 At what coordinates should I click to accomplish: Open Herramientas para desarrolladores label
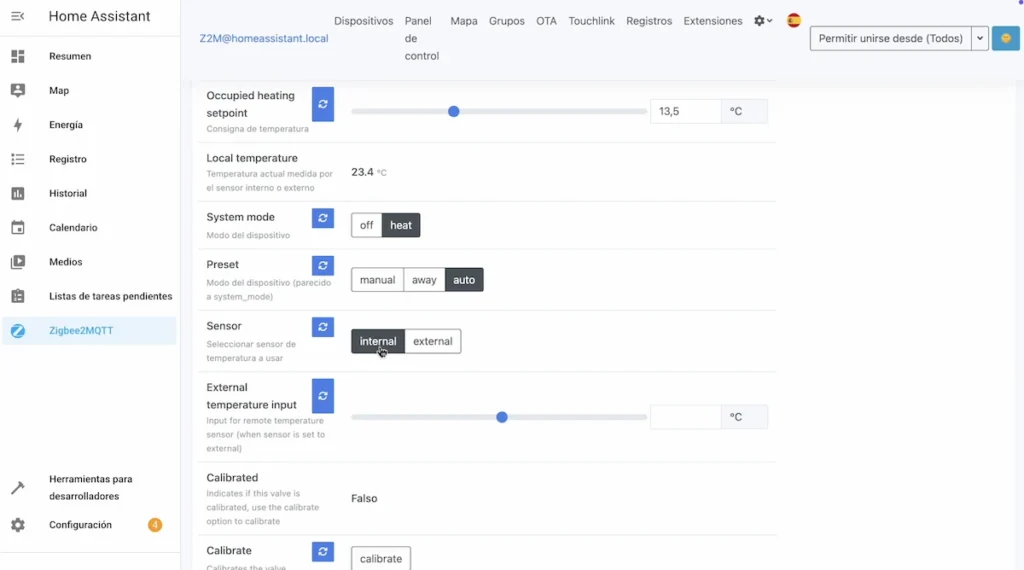(x=91, y=488)
